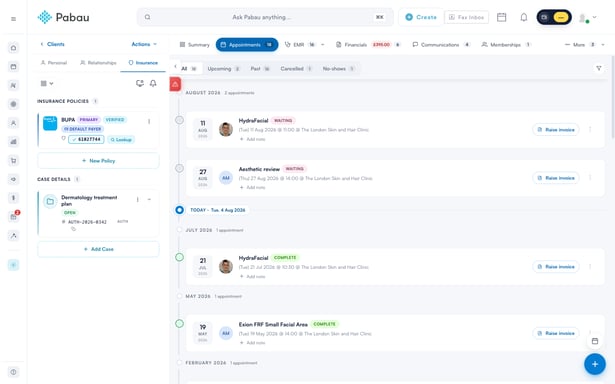
Task: Open the sidebar icon with red badge
Action: click(x=14, y=216)
